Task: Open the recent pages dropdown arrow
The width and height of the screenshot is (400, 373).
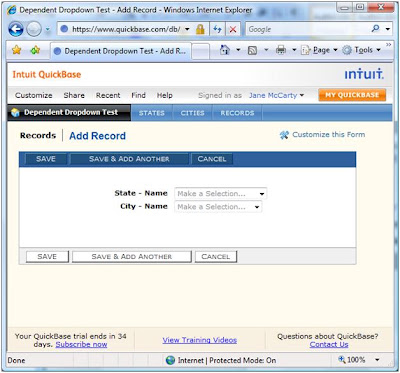Action: coord(48,30)
